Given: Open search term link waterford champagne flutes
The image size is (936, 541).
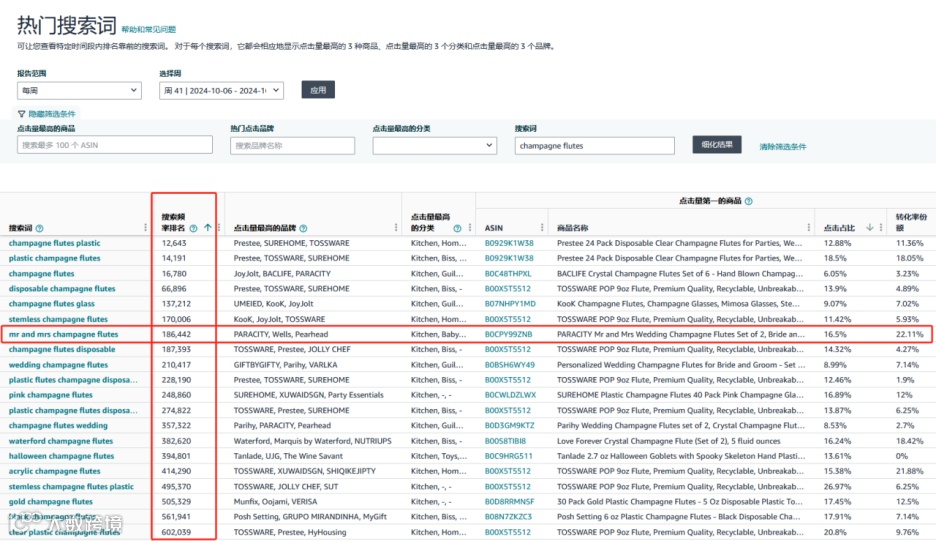Looking at the screenshot, I should tap(61, 441).
